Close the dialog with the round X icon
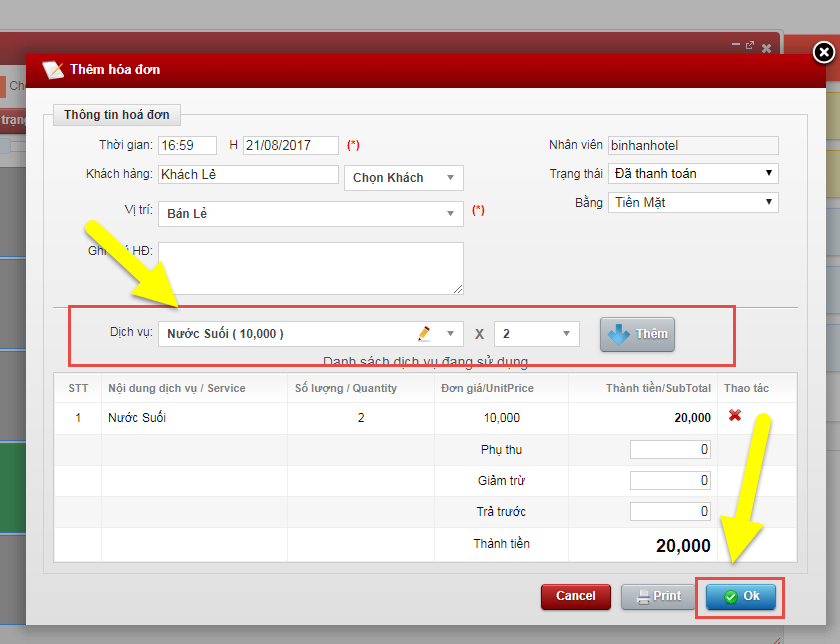840x644 pixels. (823, 53)
